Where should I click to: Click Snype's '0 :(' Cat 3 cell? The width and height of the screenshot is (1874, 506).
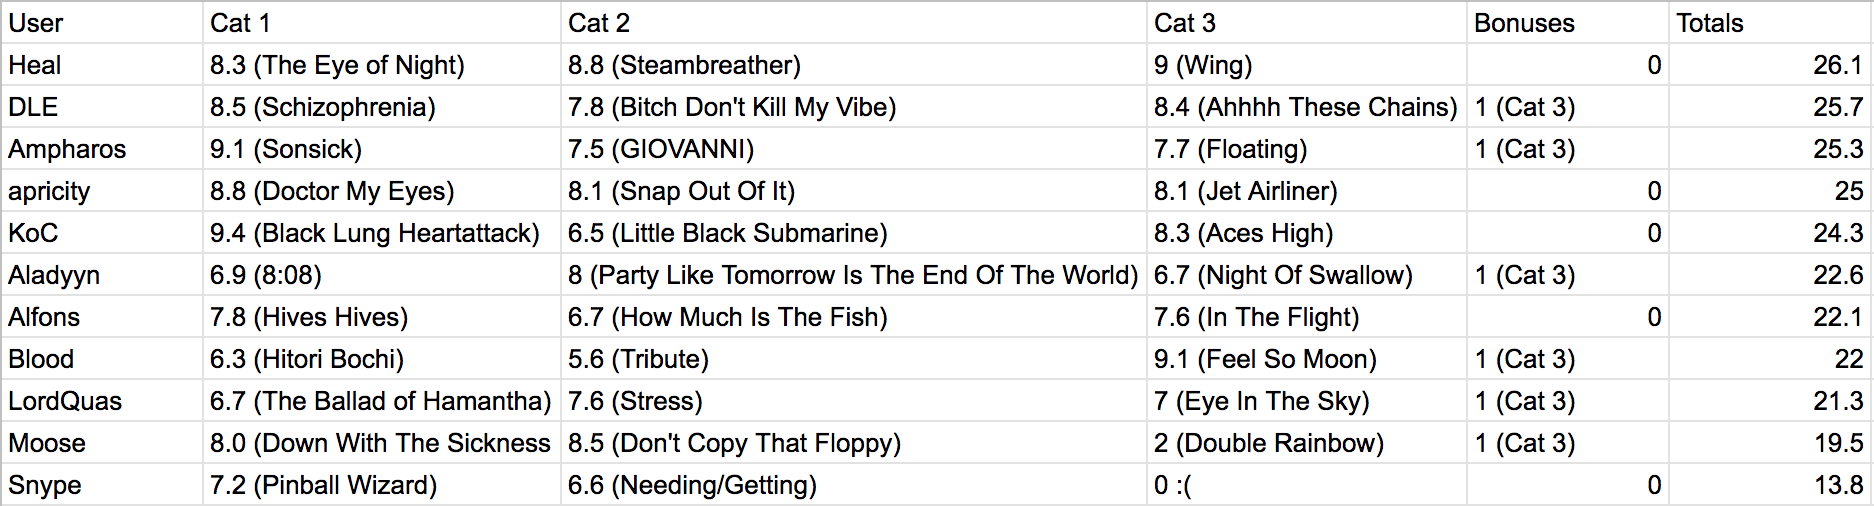tap(1306, 484)
